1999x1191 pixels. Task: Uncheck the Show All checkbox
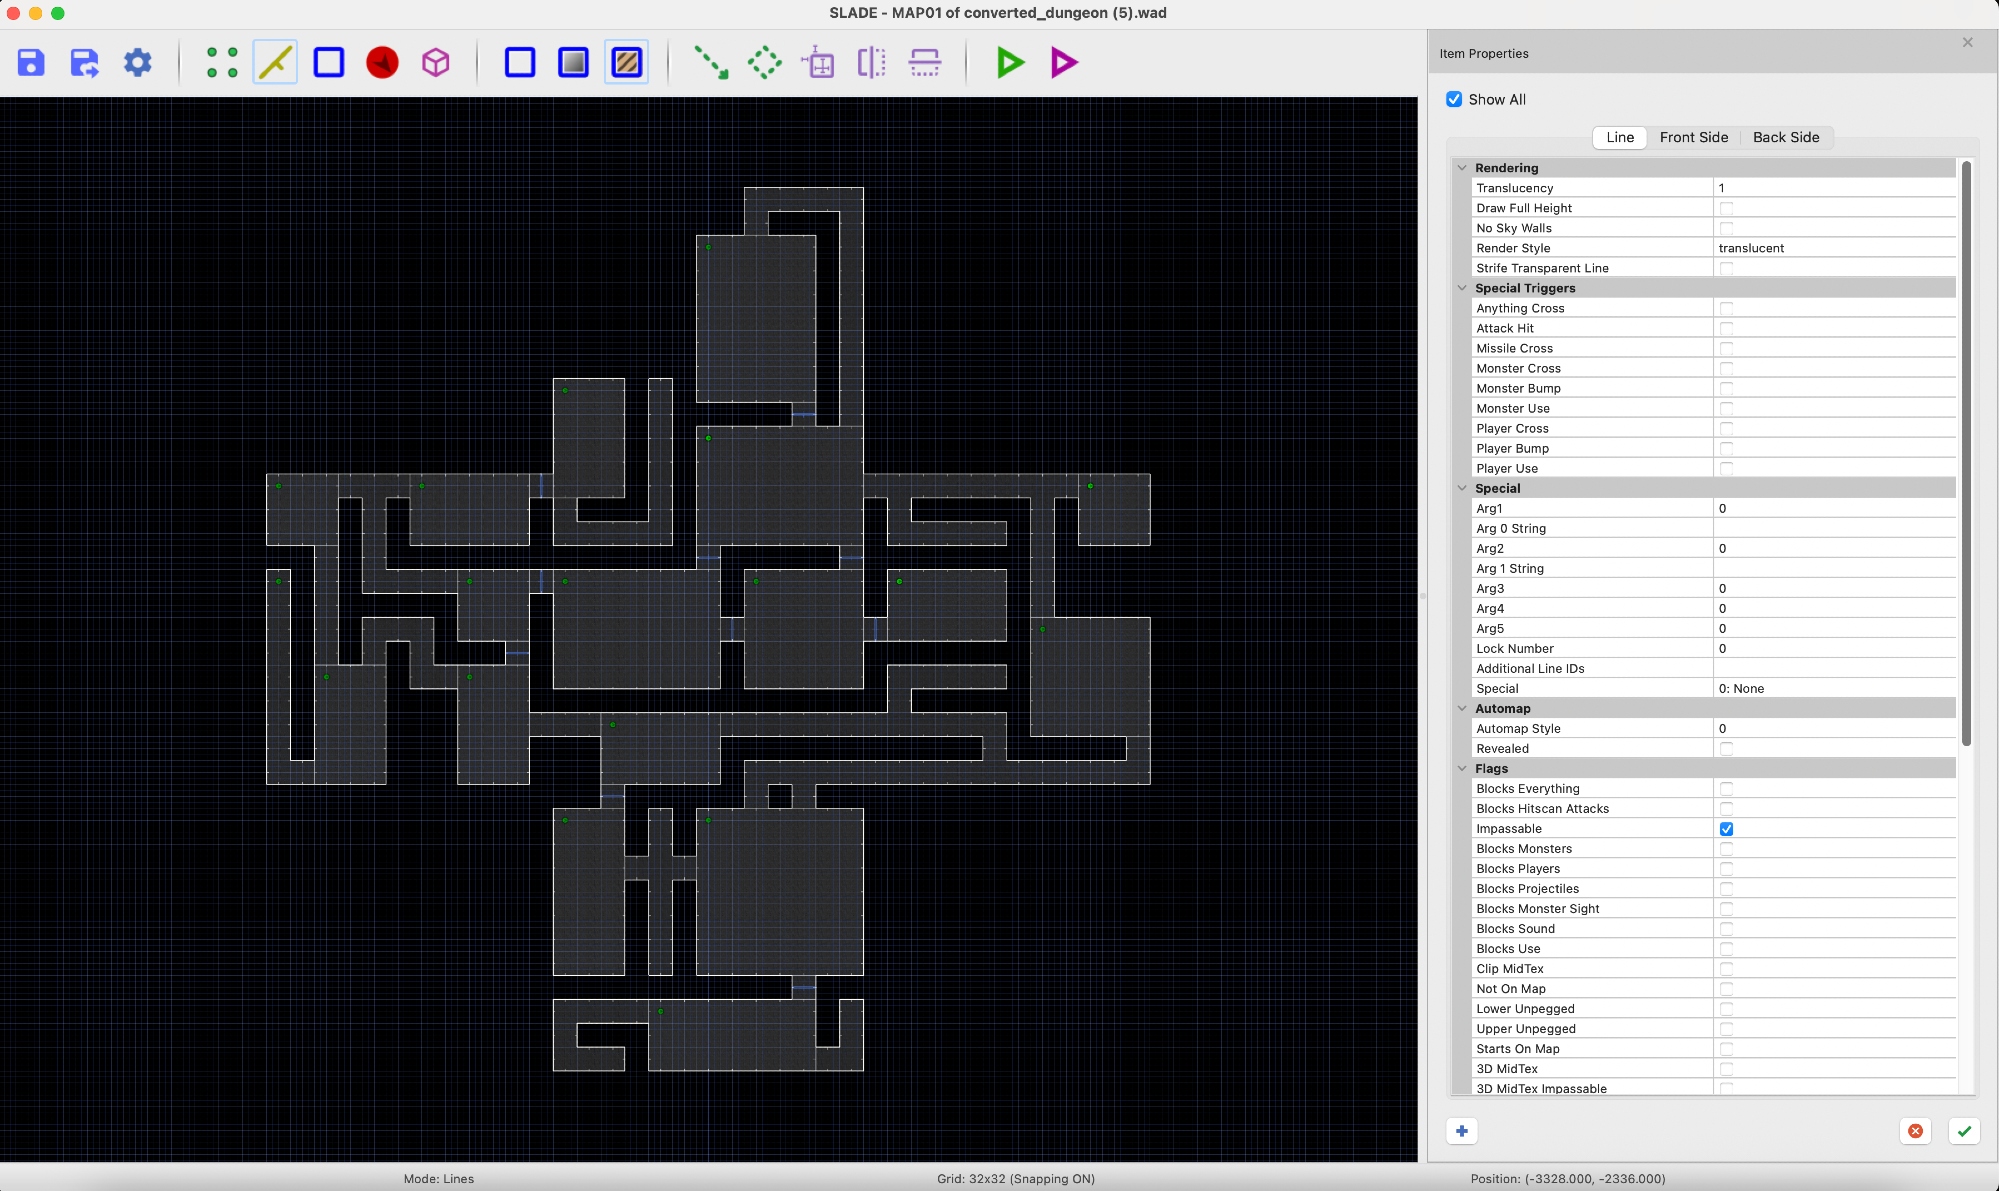tap(1454, 99)
